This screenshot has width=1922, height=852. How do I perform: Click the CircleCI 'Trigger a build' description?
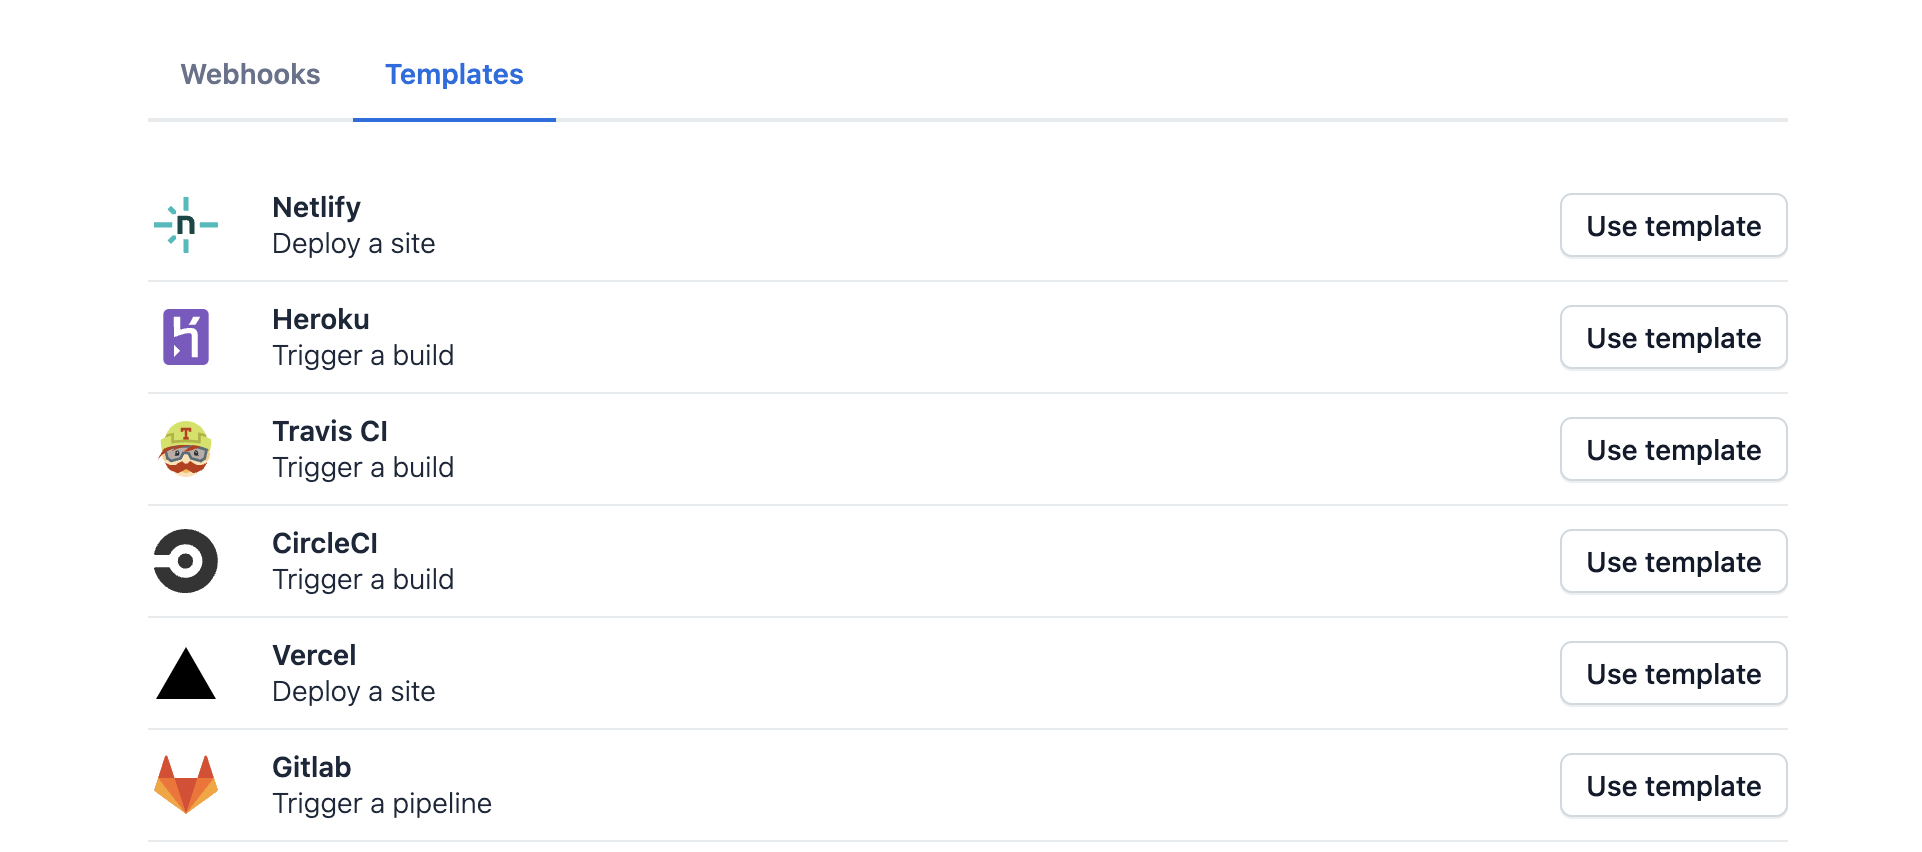pyautogui.click(x=363, y=579)
